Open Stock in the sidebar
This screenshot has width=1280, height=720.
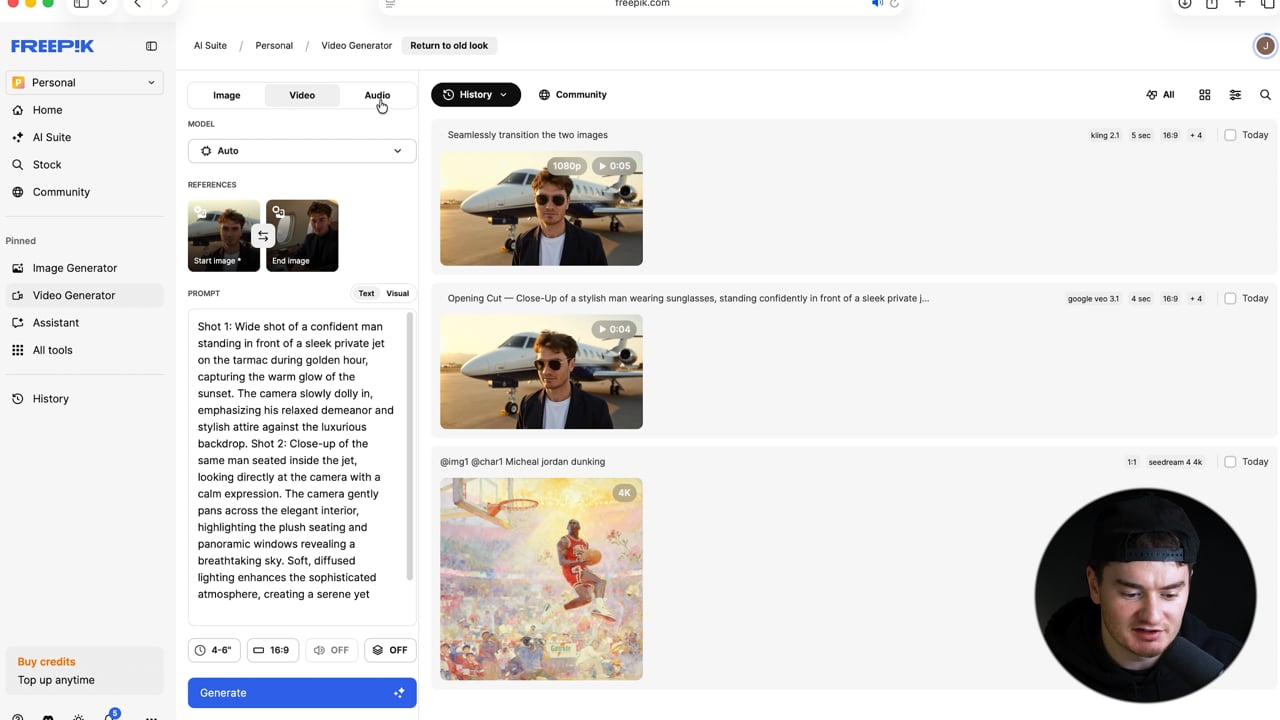click(x=47, y=164)
